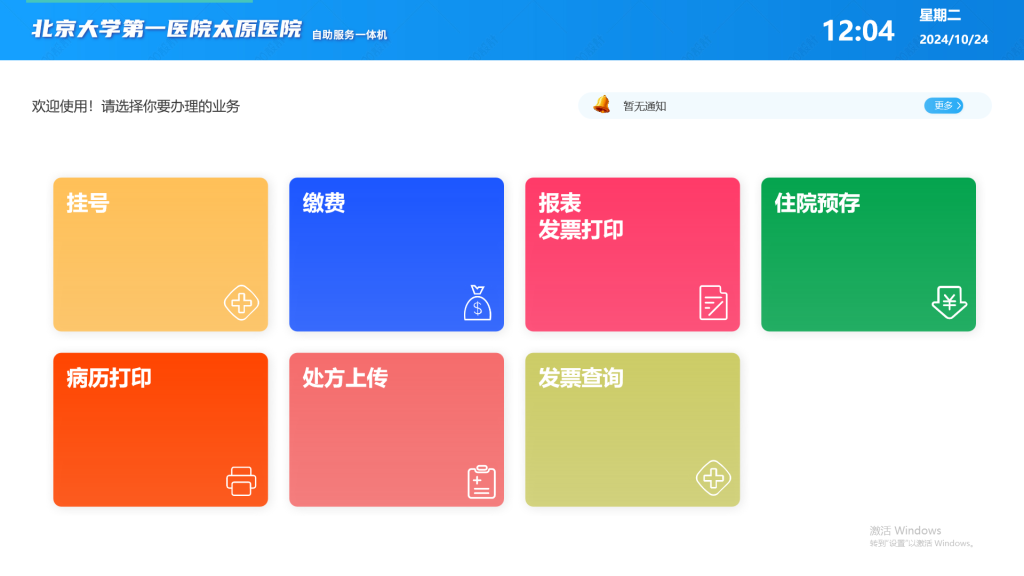Viewport: 1024px width, 576px height.
Task: Open 病历打印 medical record printing
Action: (161, 430)
